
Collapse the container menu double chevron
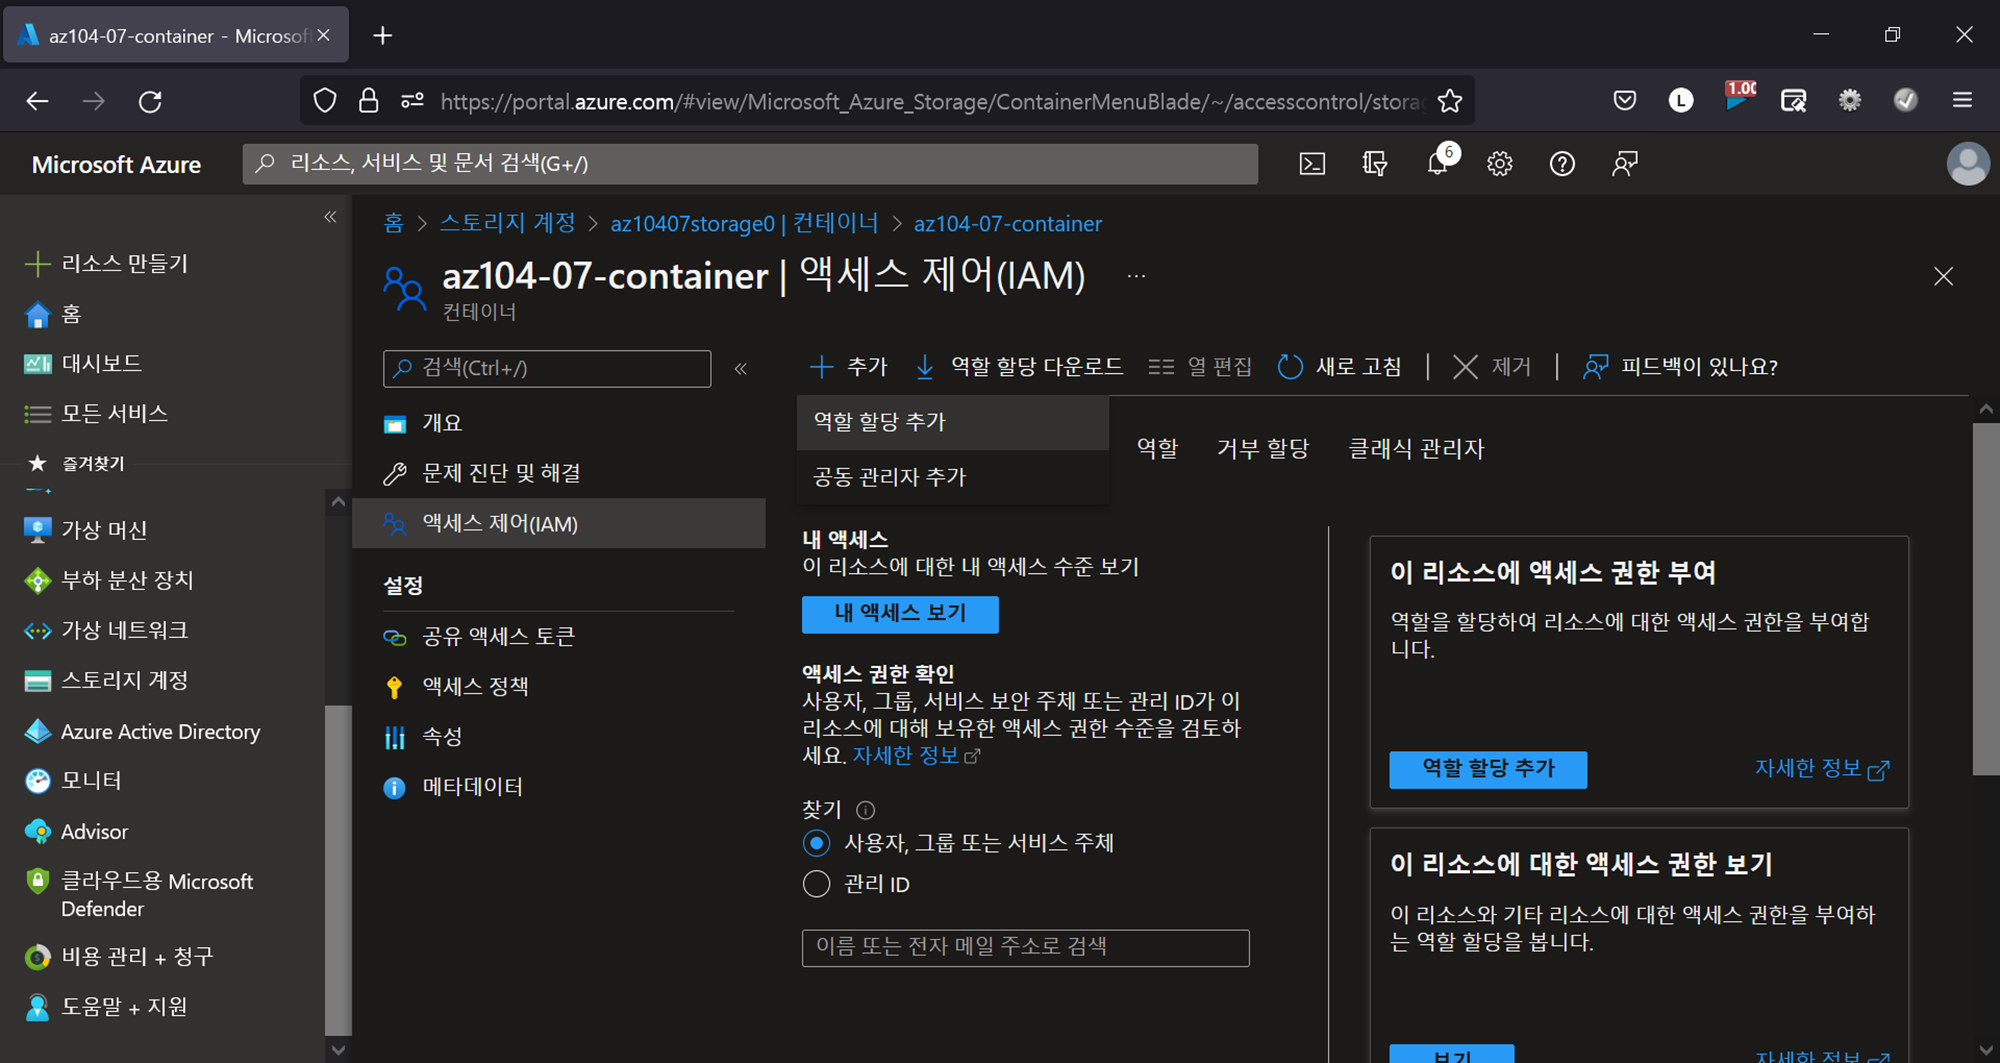(x=741, y=369)
